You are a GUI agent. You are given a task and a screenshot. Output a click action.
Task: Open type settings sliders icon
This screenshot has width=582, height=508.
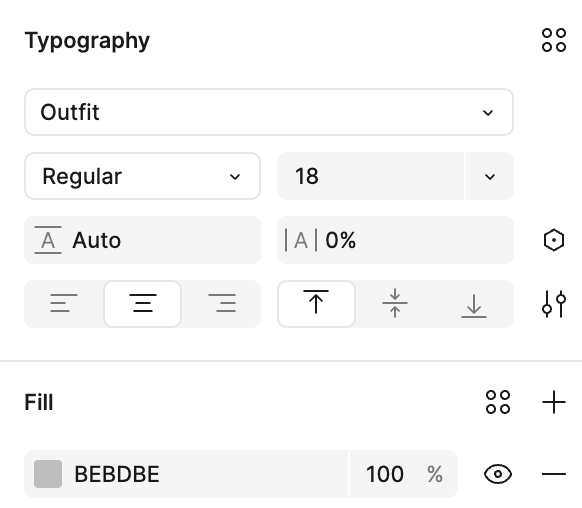click(x=554, y=304)
